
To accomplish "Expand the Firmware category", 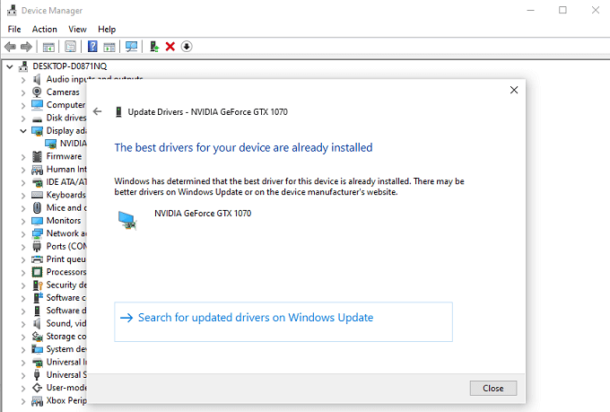I will 23,157.
